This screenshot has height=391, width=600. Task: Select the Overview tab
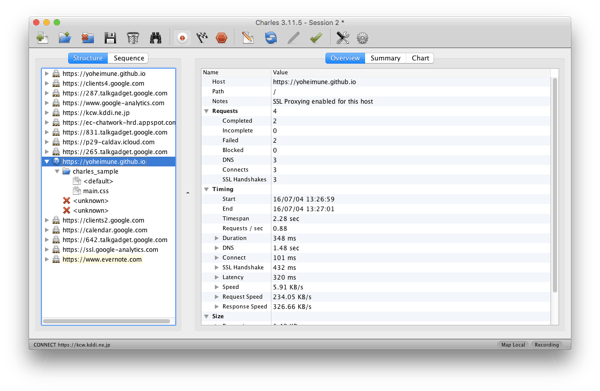point(345,58)
